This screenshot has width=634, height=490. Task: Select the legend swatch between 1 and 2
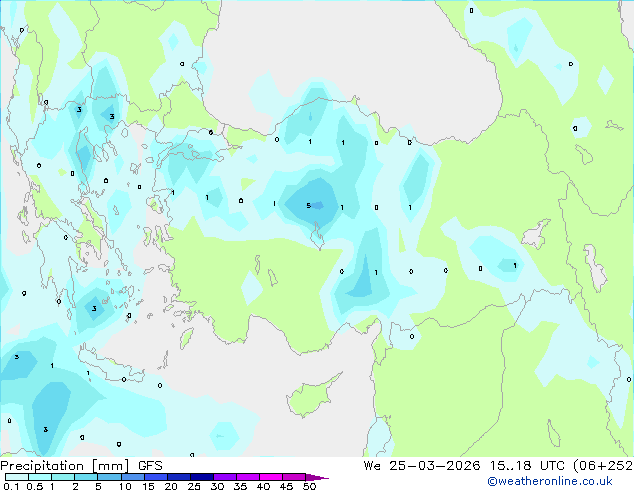point(63,477)
